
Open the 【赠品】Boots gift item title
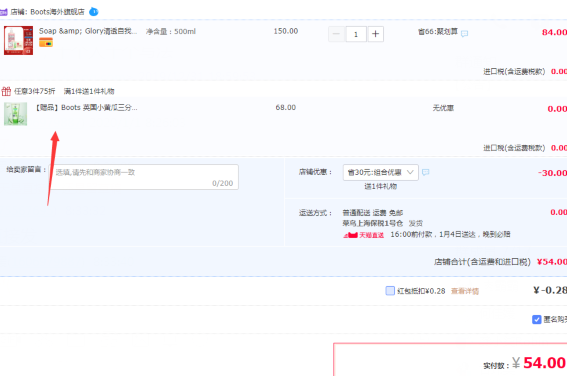[86, 107]
